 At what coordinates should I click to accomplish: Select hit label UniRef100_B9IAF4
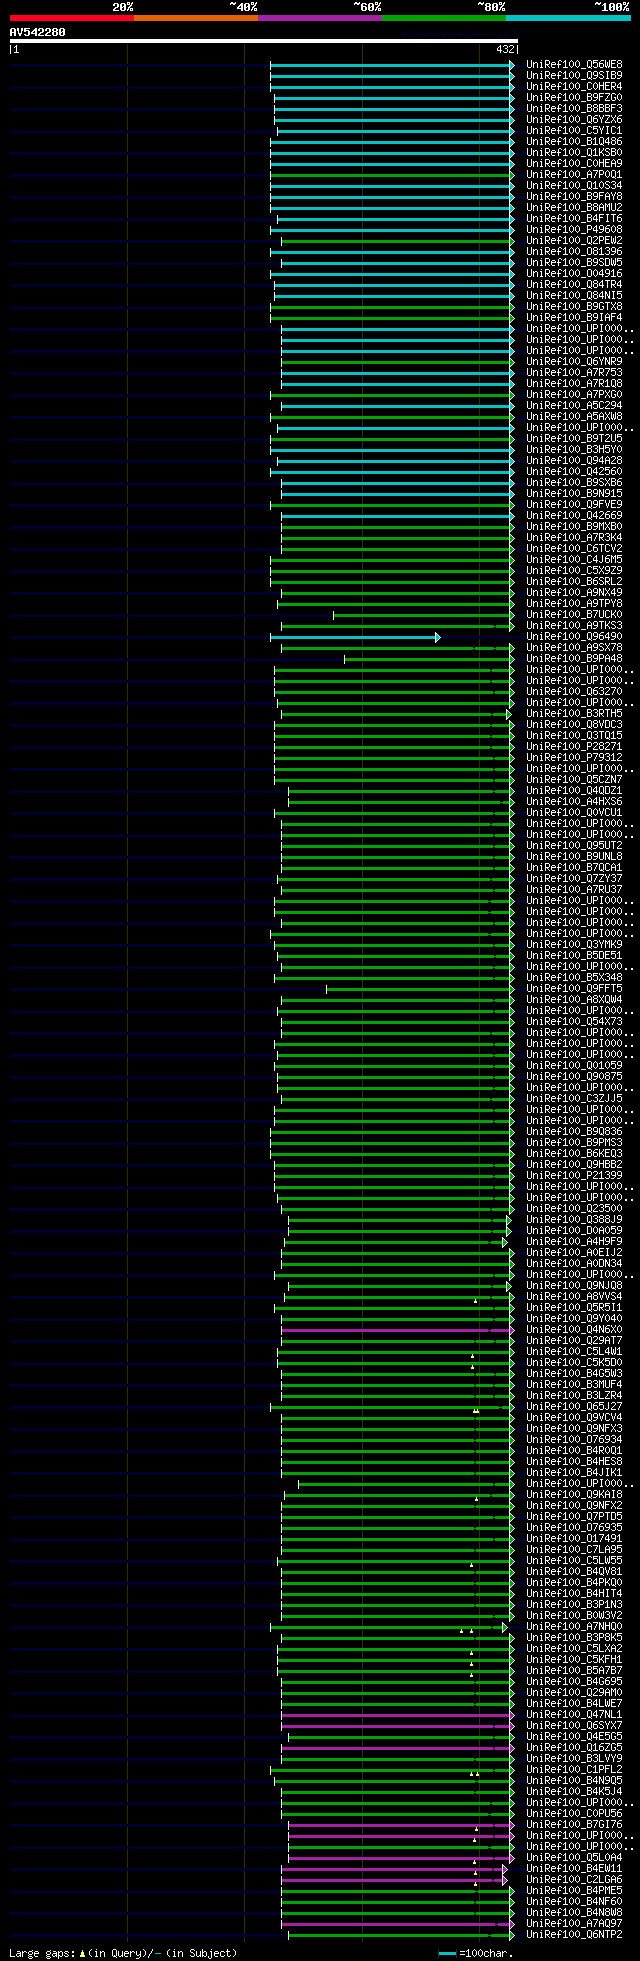[574, 318]
